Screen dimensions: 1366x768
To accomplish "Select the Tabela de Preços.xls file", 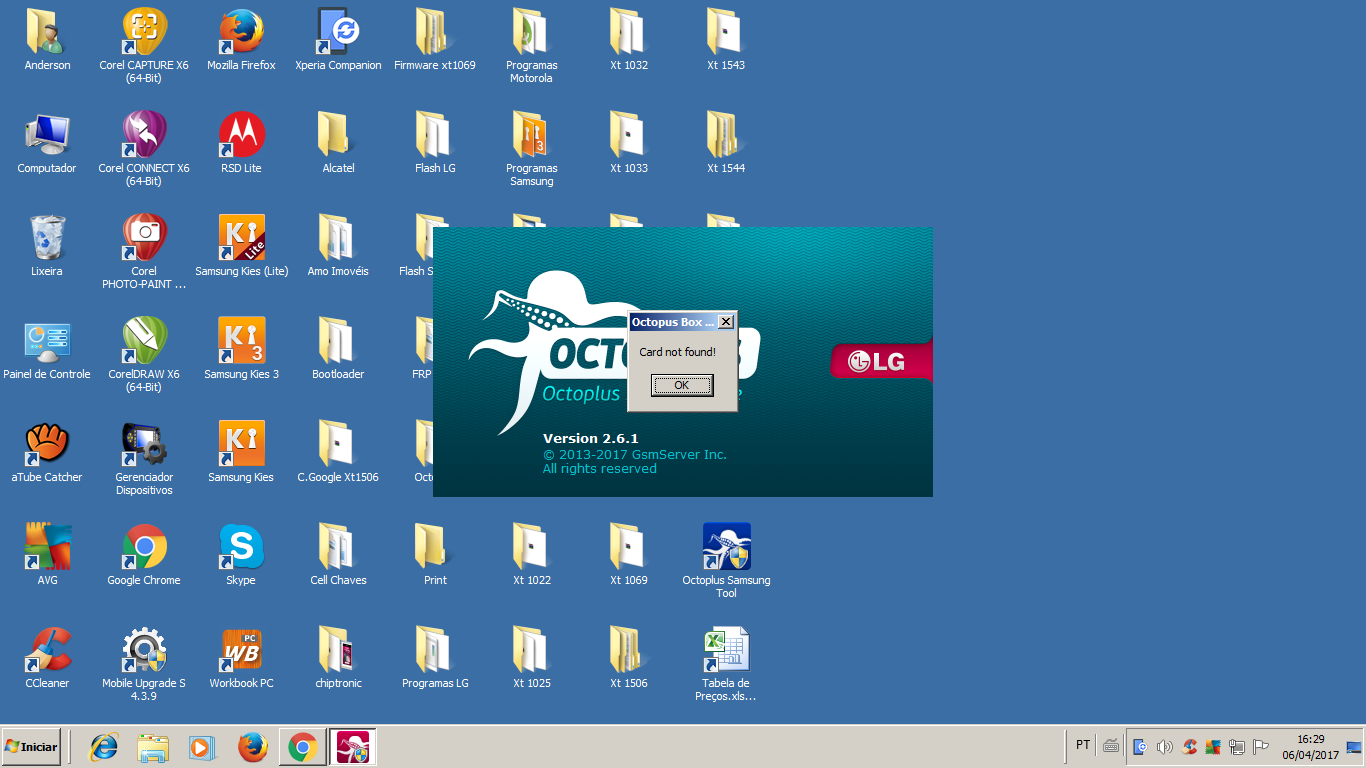I will pyautogui.click(x=727, y=664).
